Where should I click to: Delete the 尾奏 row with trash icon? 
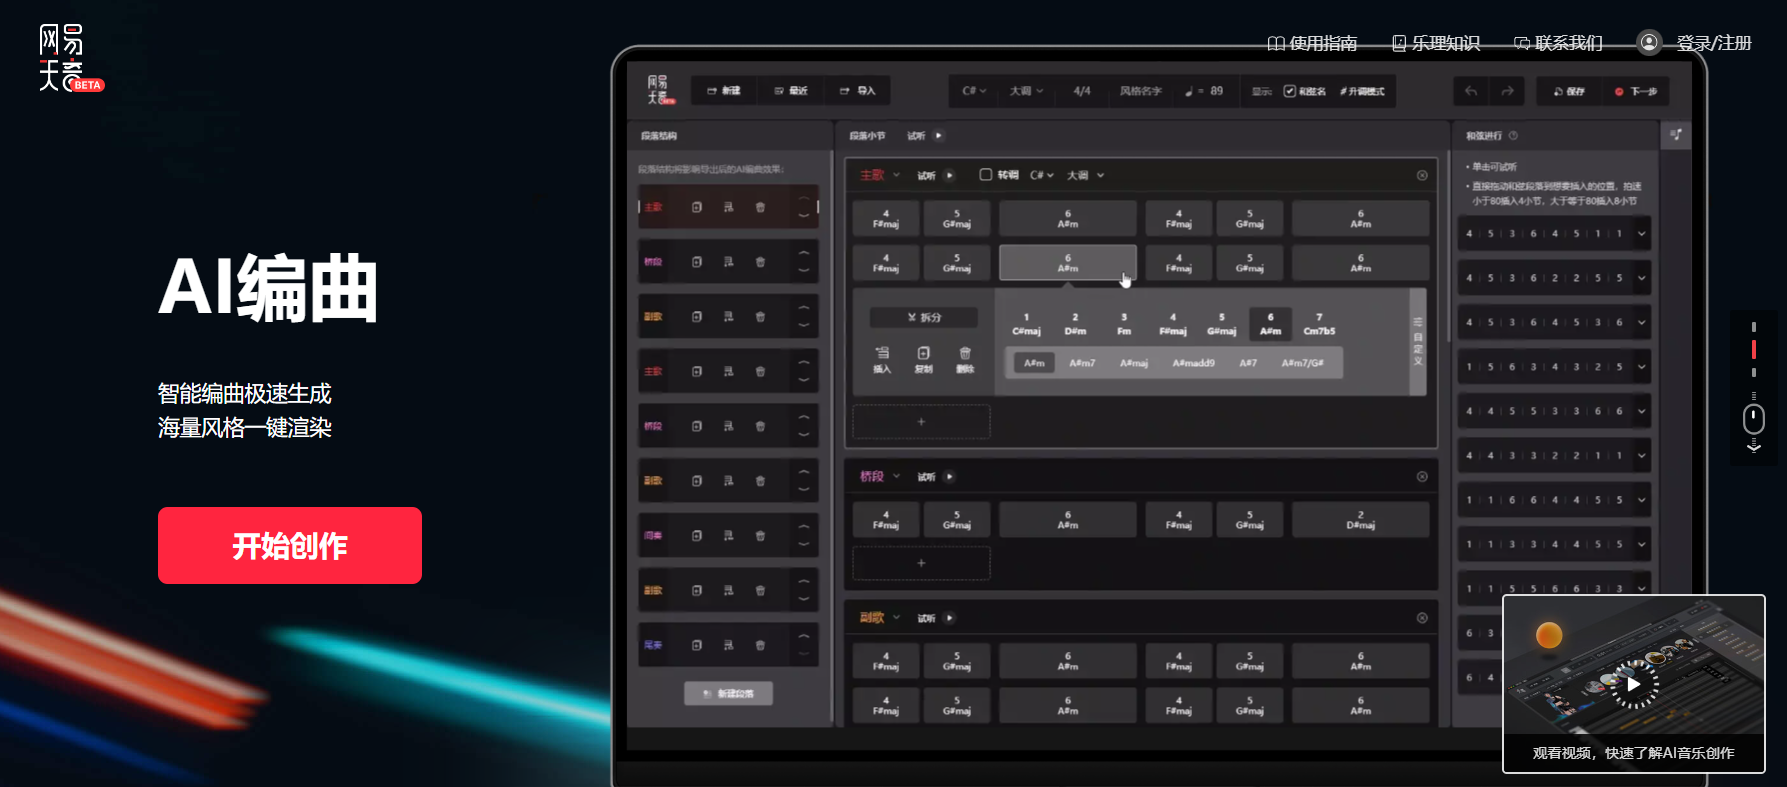pos(760,645)
